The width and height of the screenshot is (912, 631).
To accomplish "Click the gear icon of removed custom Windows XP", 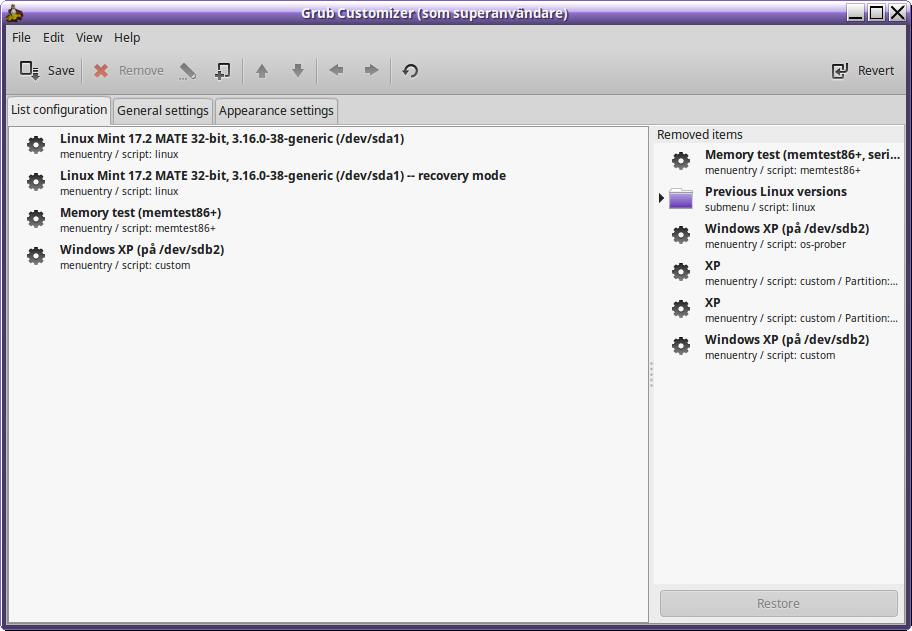I will (x=681, y=346).
